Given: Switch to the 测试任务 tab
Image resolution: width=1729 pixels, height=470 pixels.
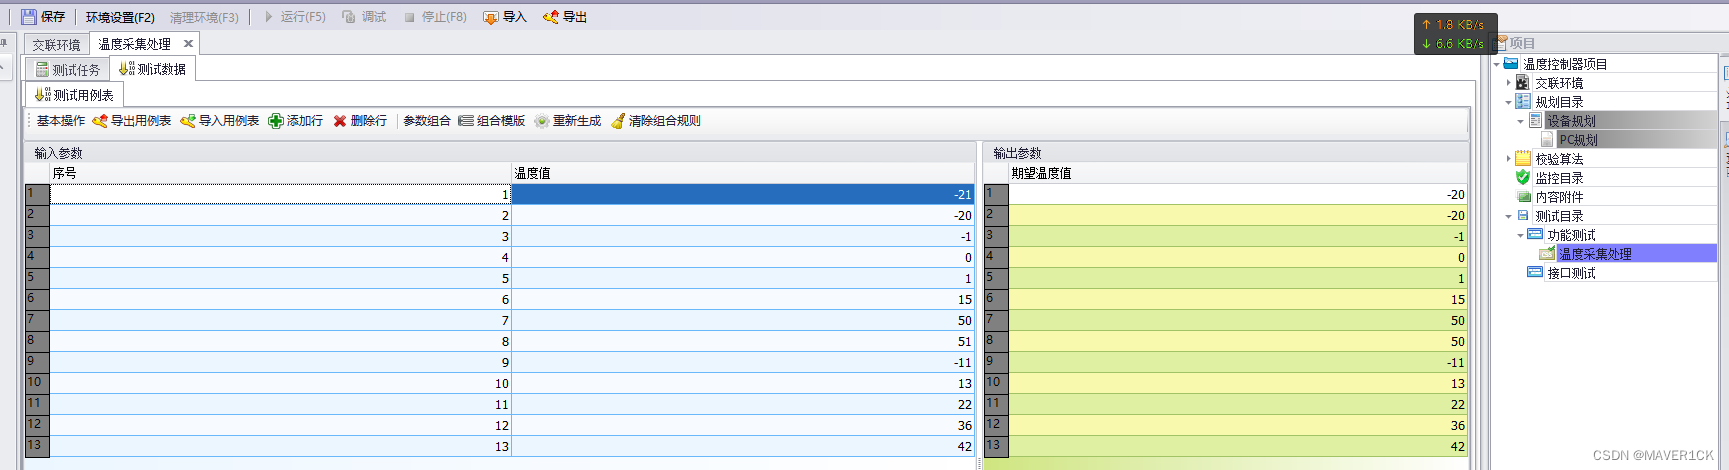Looking at the screenshot, I should click(x=68, y=69).
